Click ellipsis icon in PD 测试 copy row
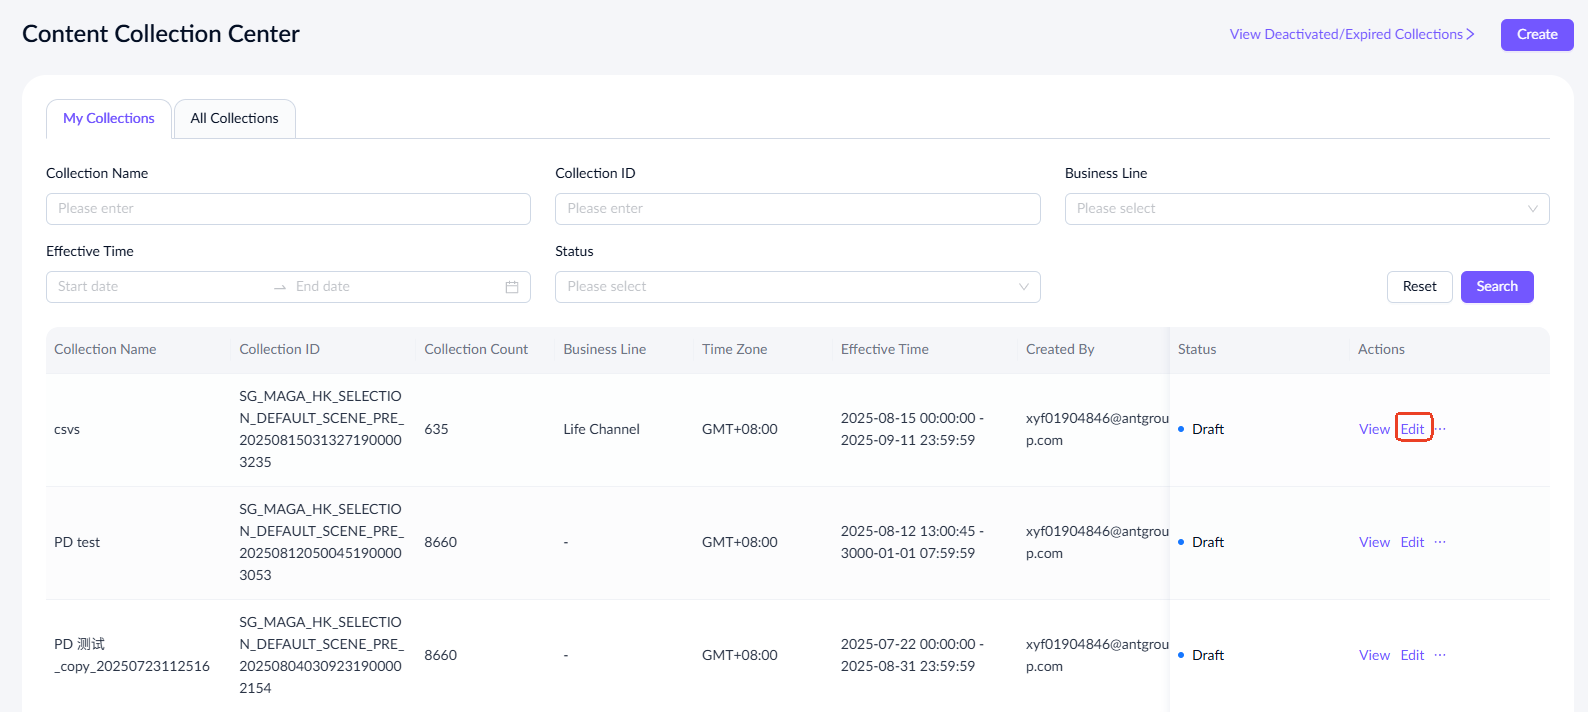 click(1440, 655)
